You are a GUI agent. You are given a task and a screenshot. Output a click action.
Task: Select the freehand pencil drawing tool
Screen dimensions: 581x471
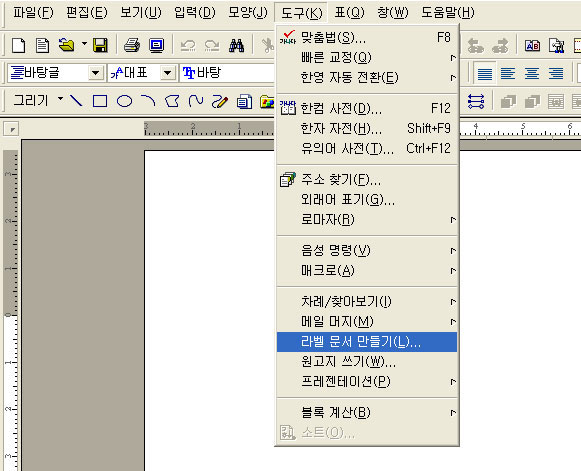coord(220,101)
